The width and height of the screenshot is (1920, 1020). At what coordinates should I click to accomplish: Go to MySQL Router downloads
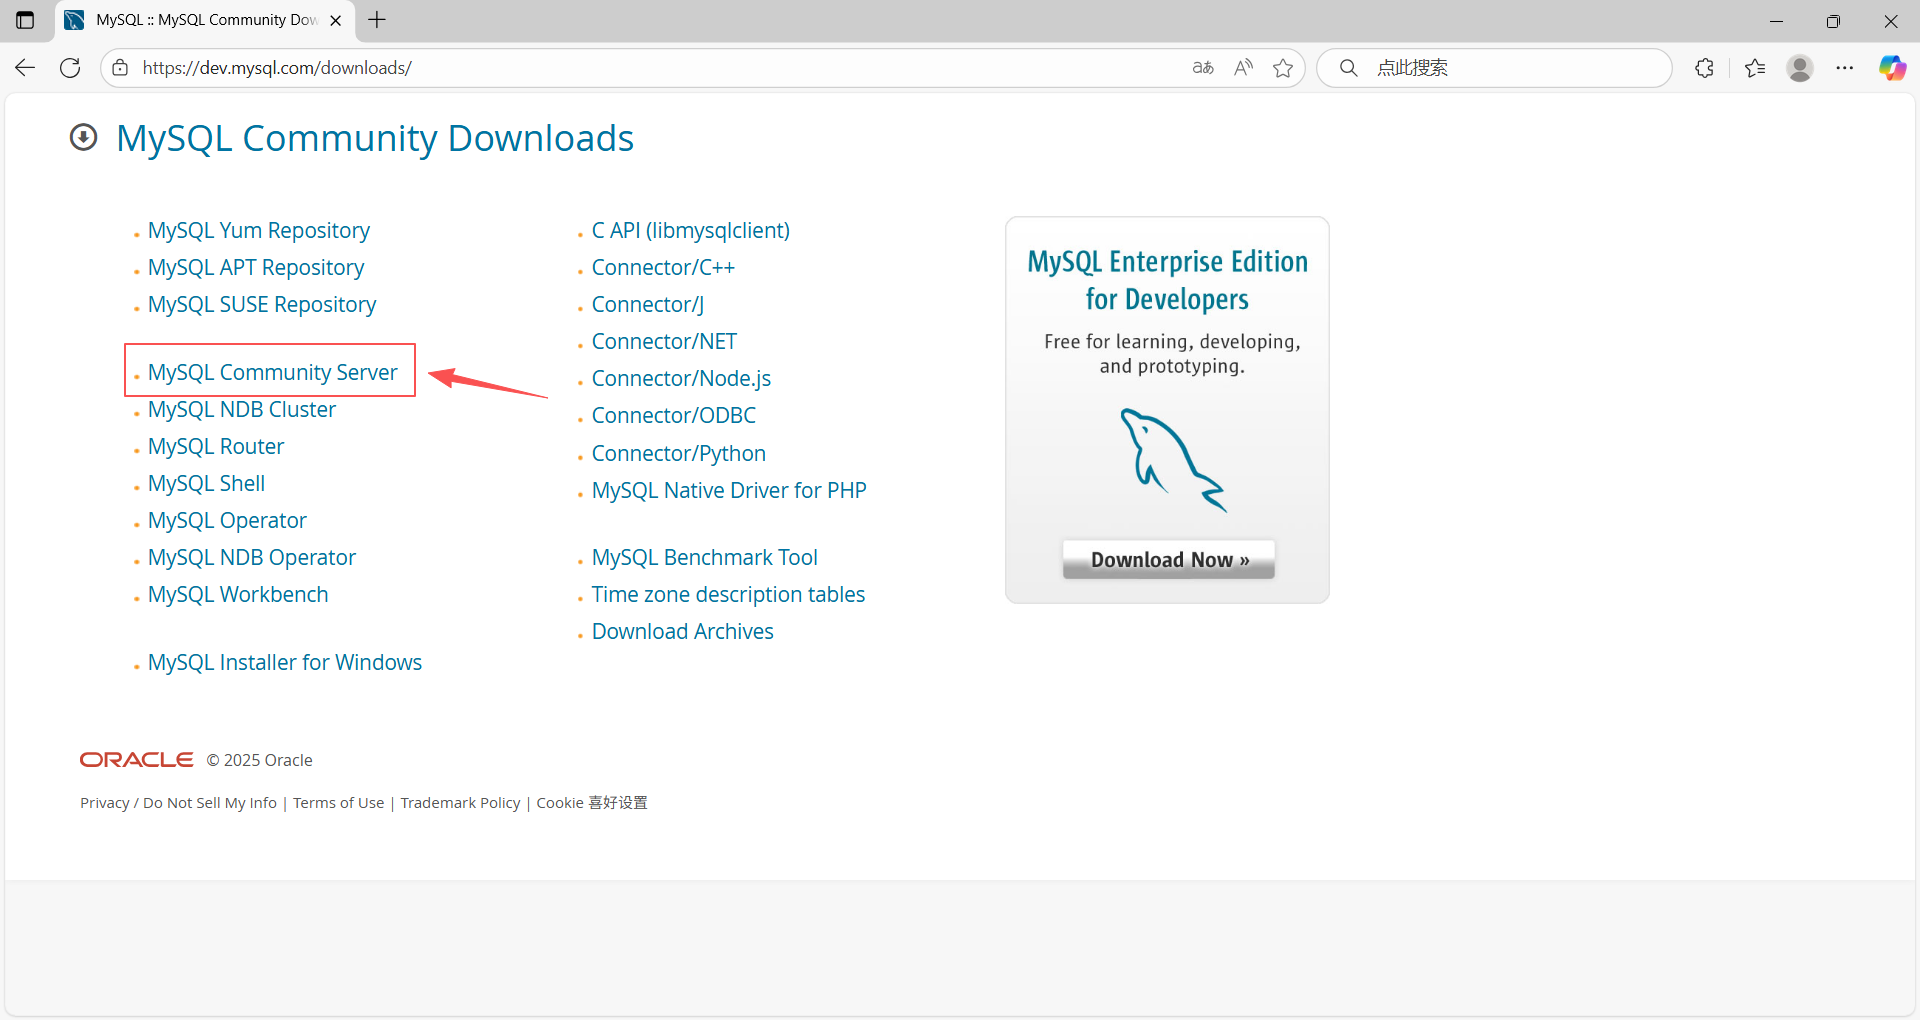pos(216,447)
